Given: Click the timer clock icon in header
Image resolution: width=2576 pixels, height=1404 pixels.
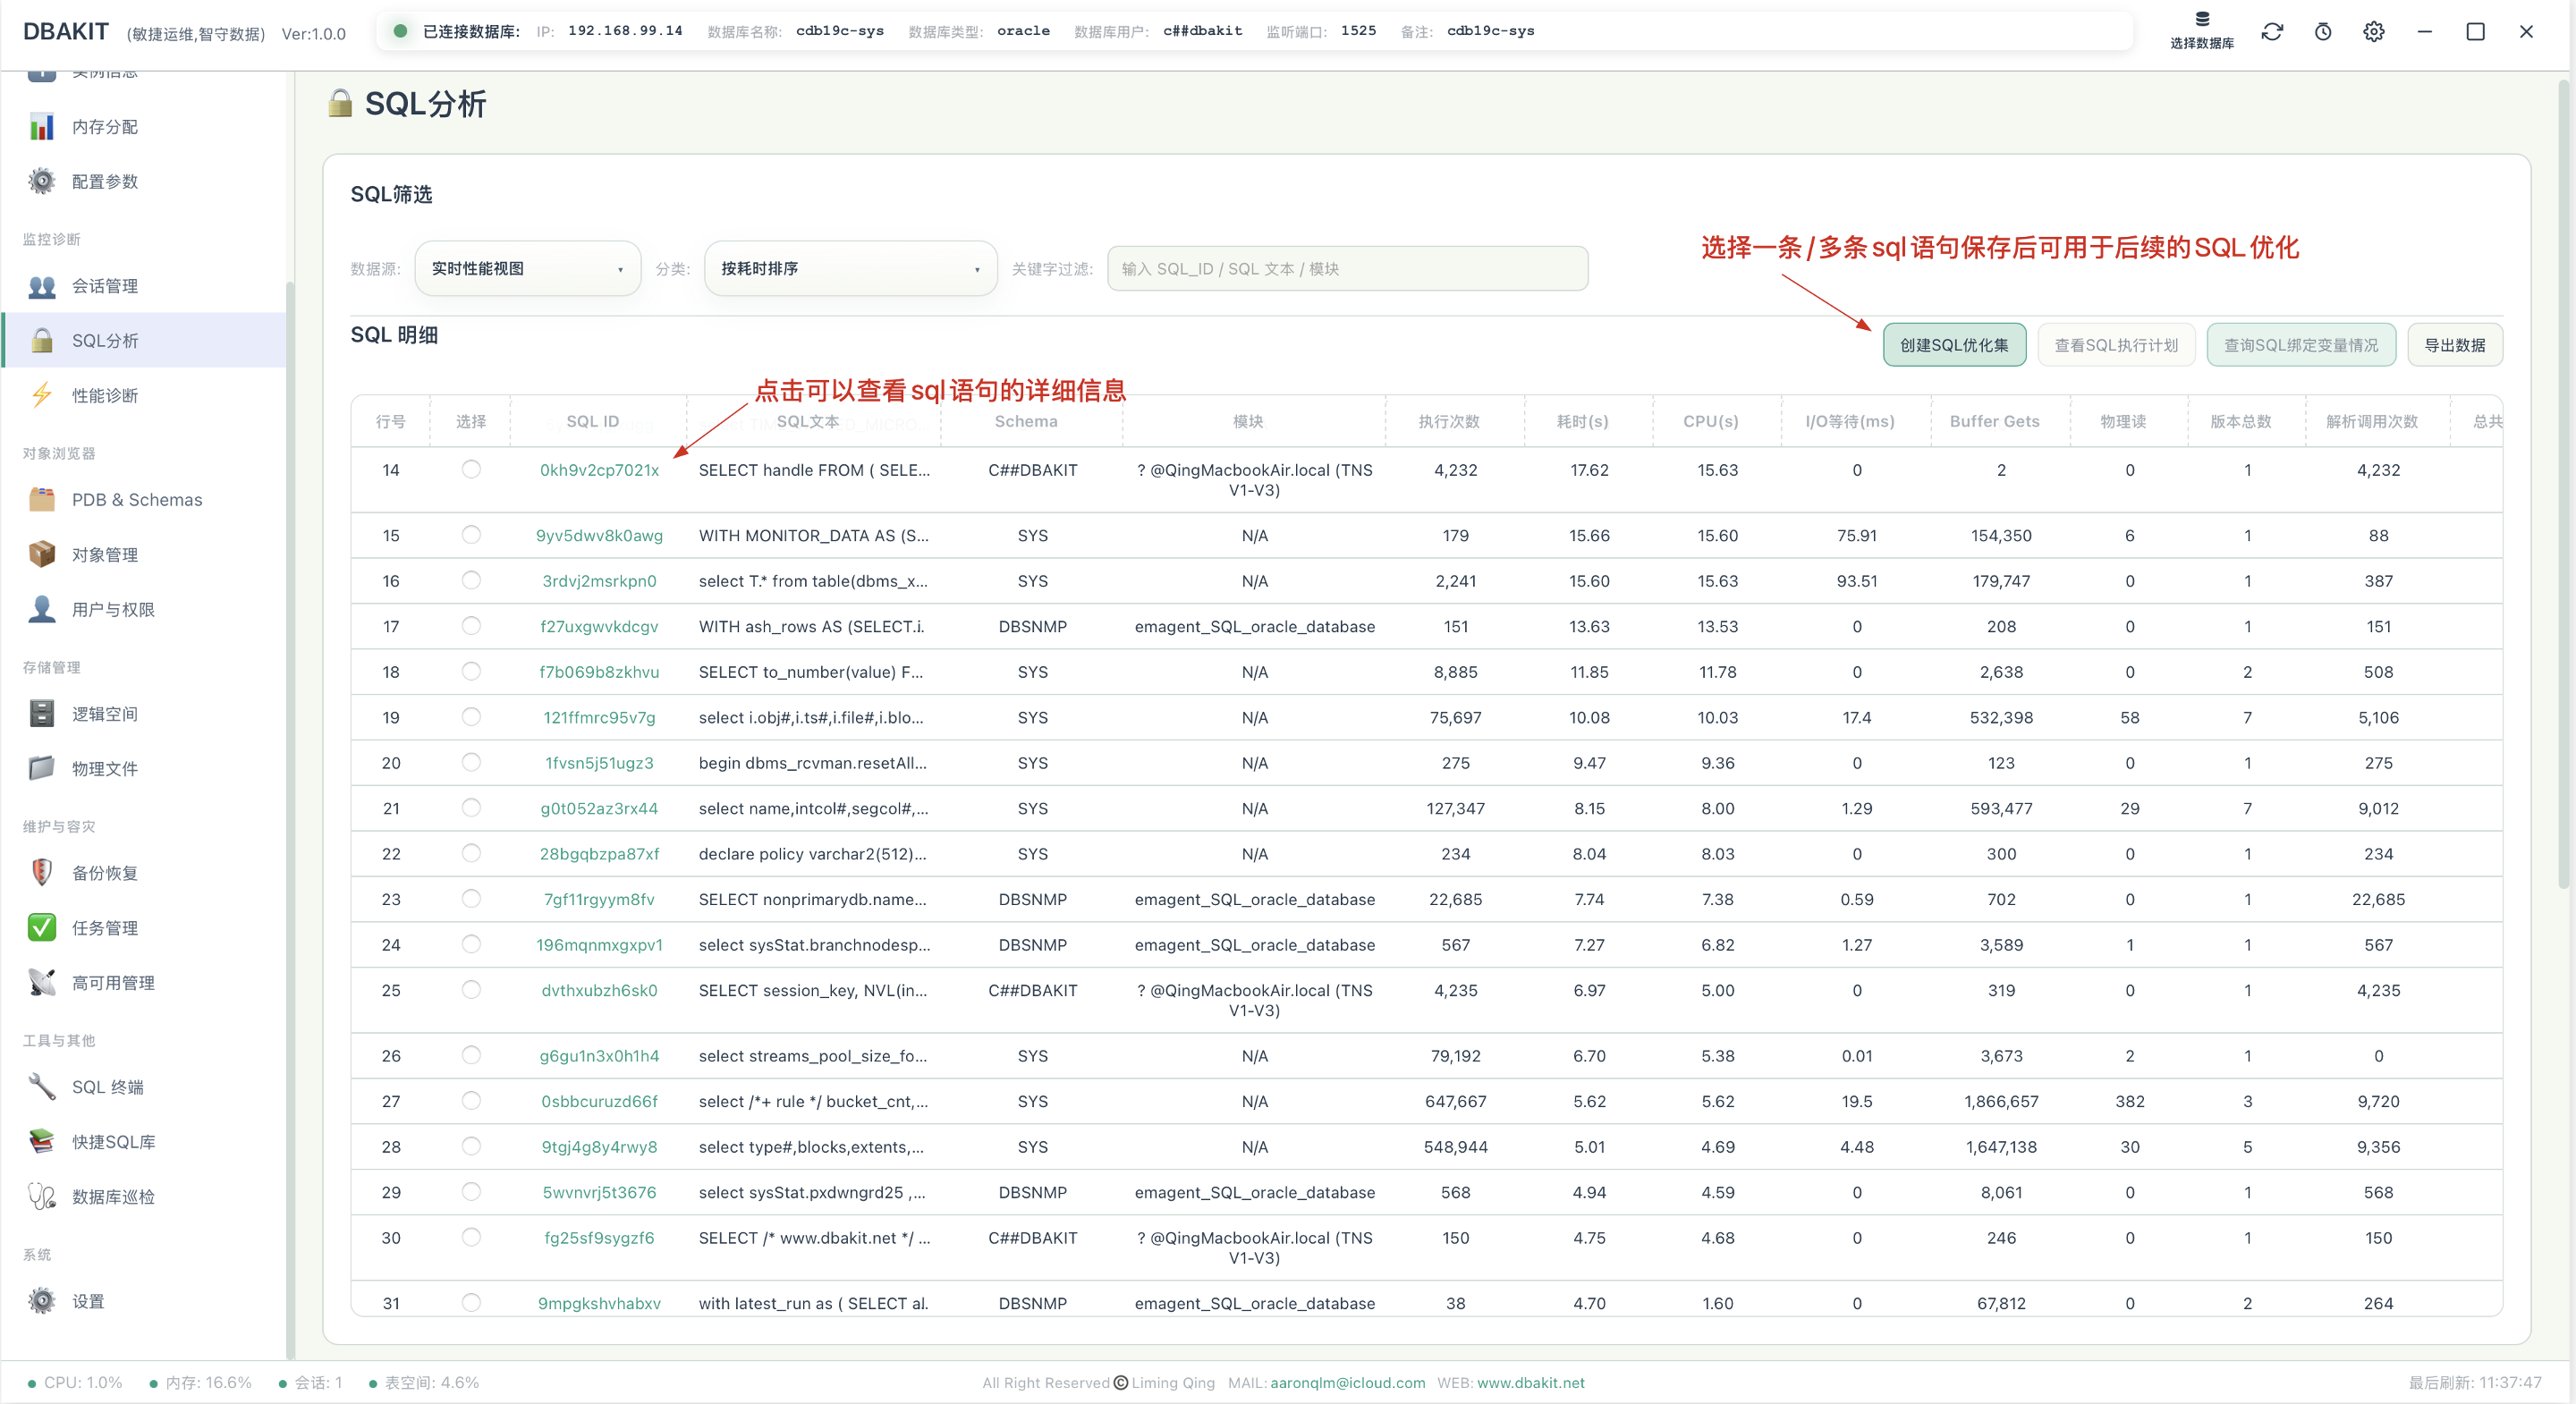Looking at the screenshot, I should pos(2323,32).
